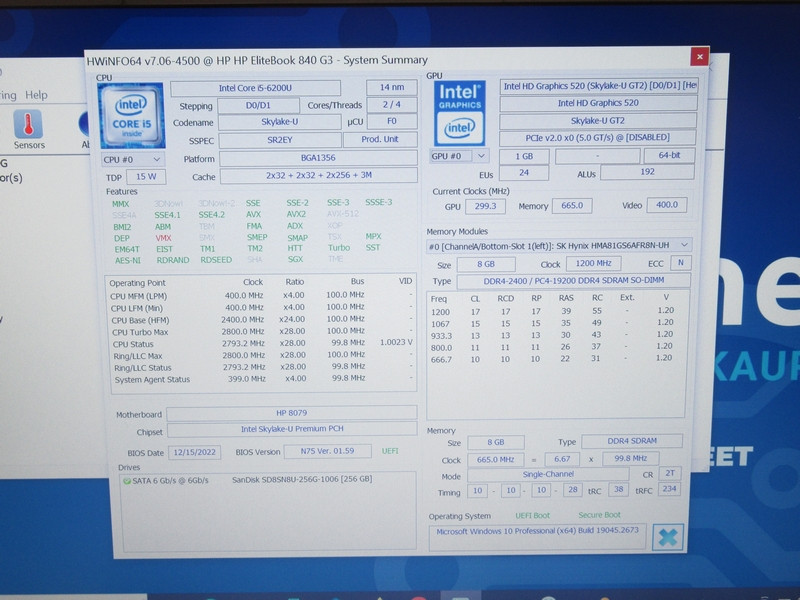Click the µCU F0 value
This screenshot has height=600, width=800.
tap(392, 121)
